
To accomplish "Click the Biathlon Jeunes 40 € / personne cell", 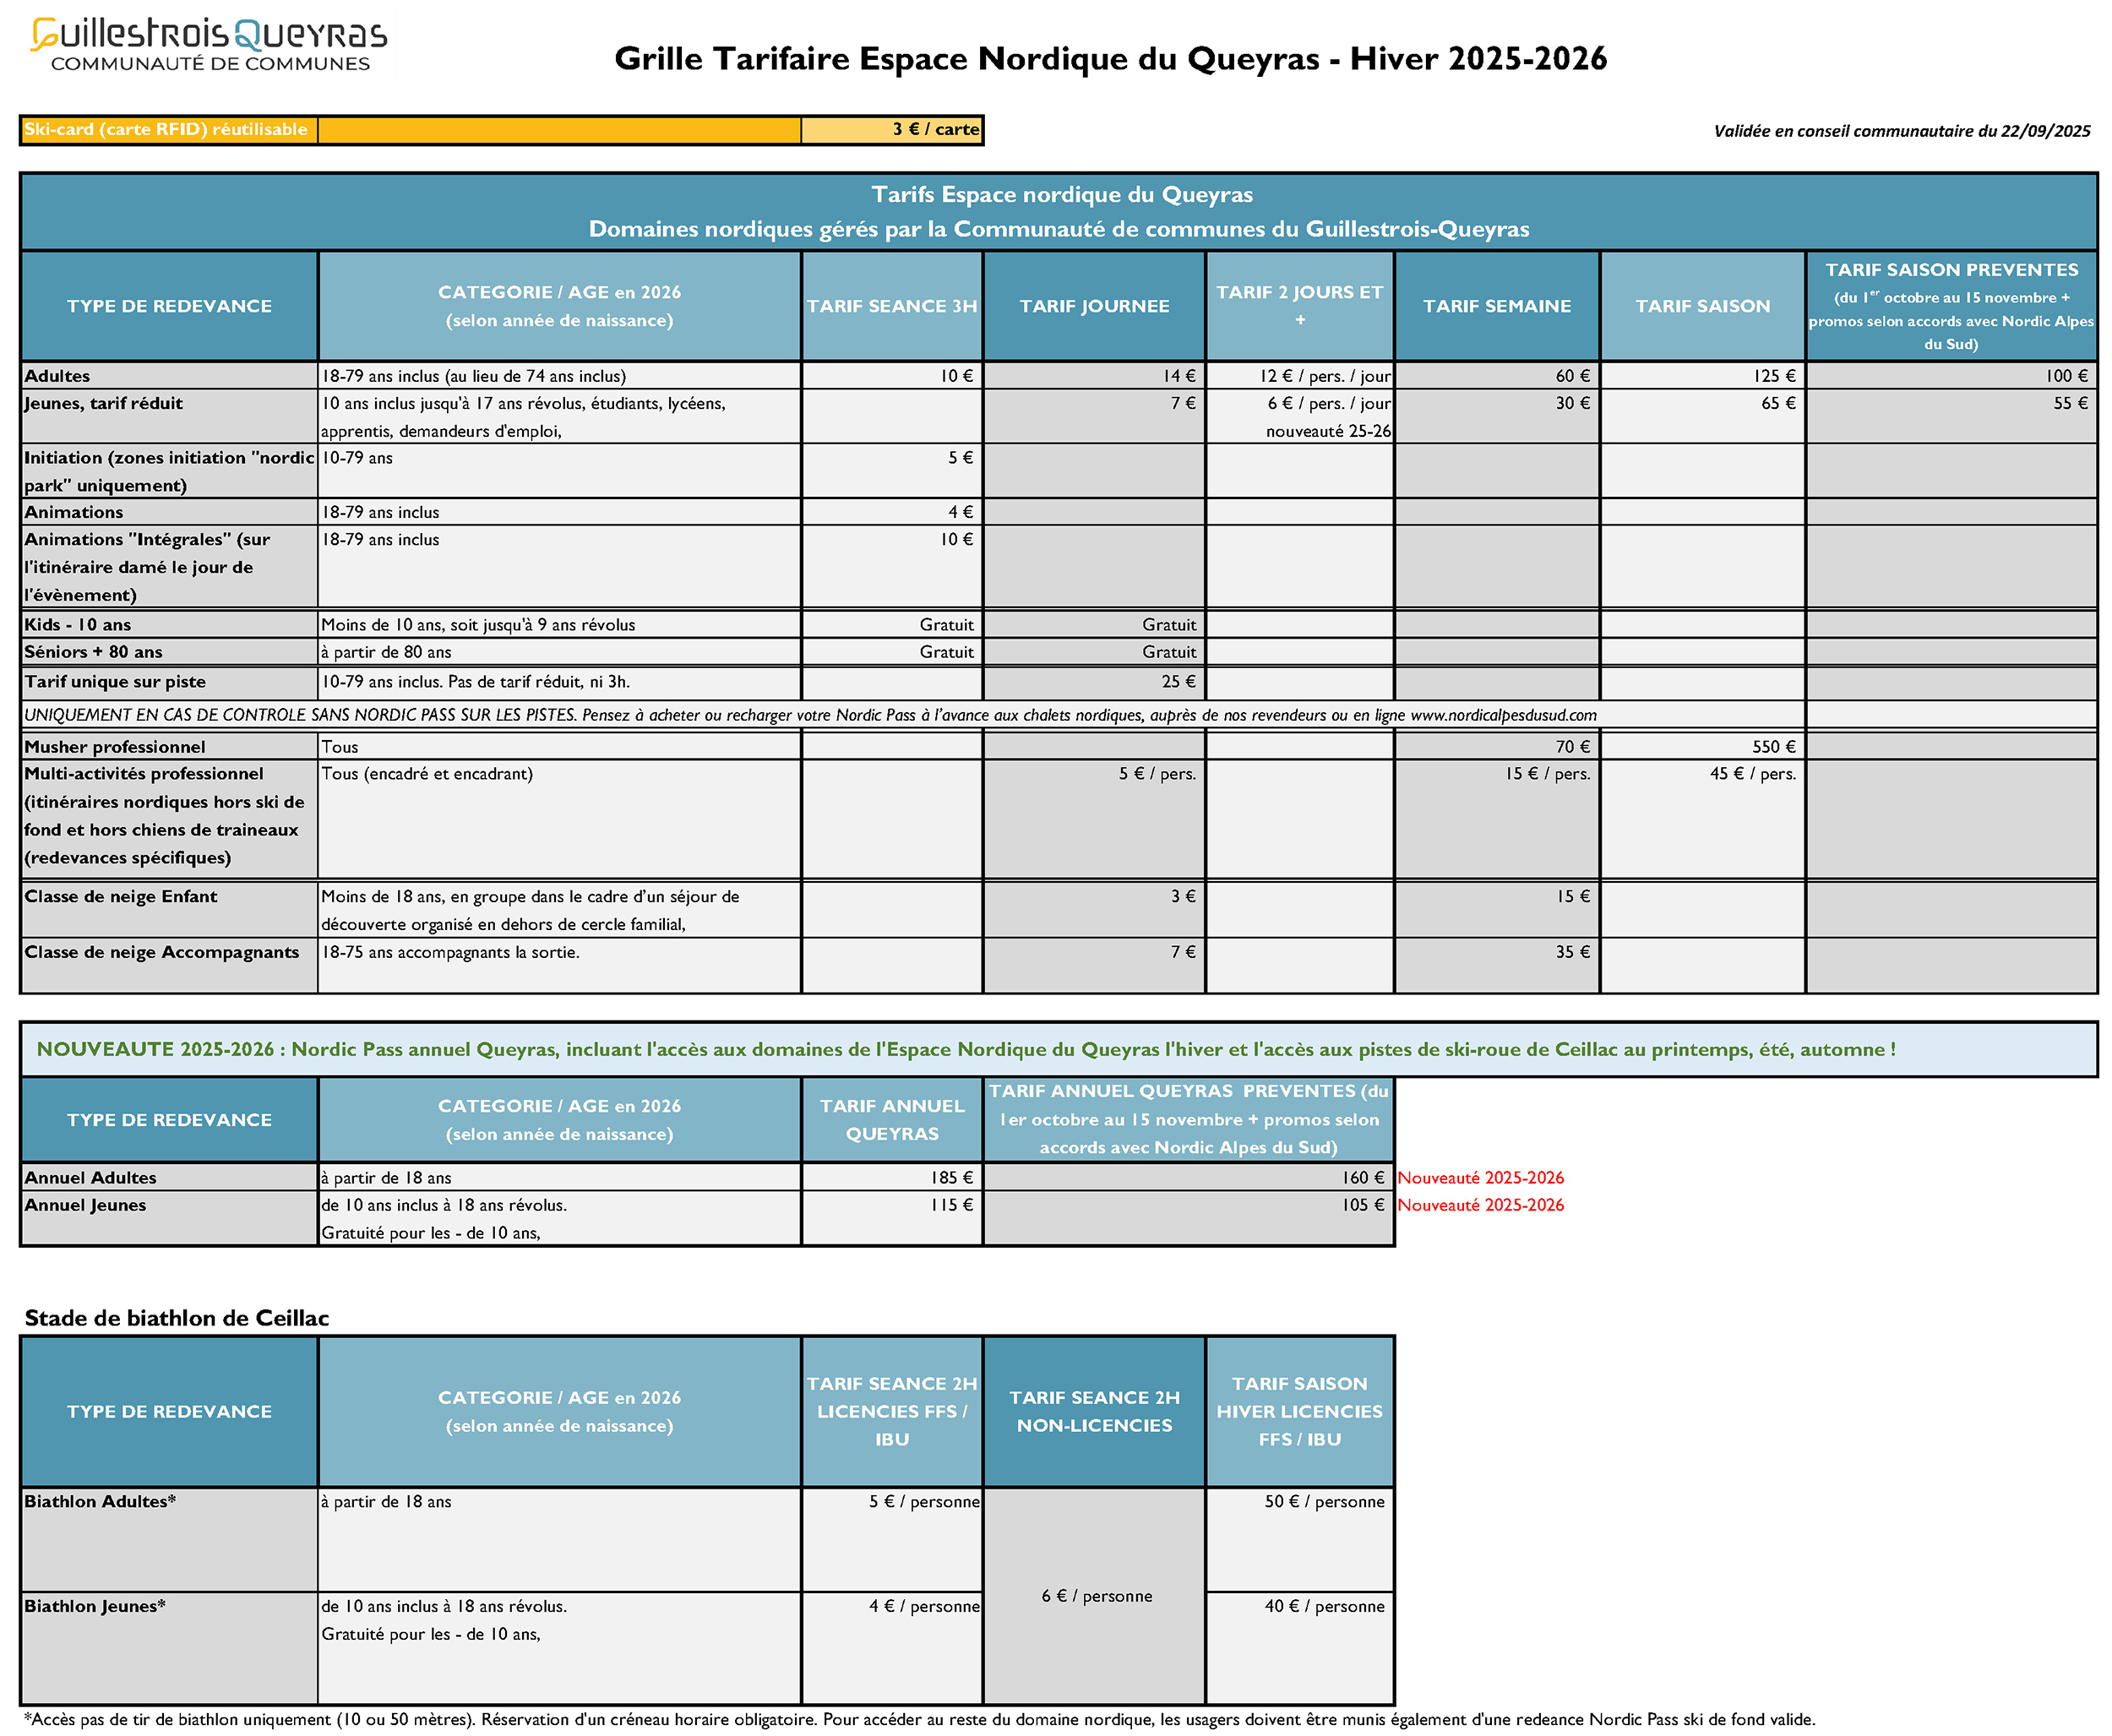I will [x=1324, y=1607].
